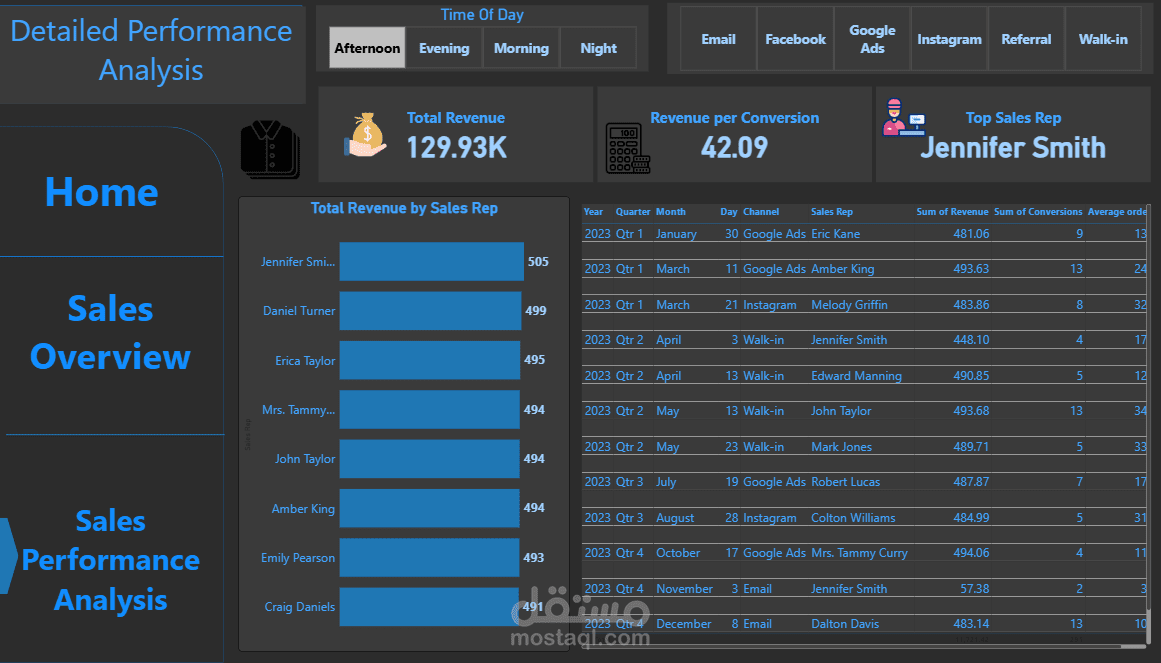The height and width of the screenshot is (663, 1161).
Task: Click the money bag revenue icon
Action: pyautogui.click(x=366, y=135)
